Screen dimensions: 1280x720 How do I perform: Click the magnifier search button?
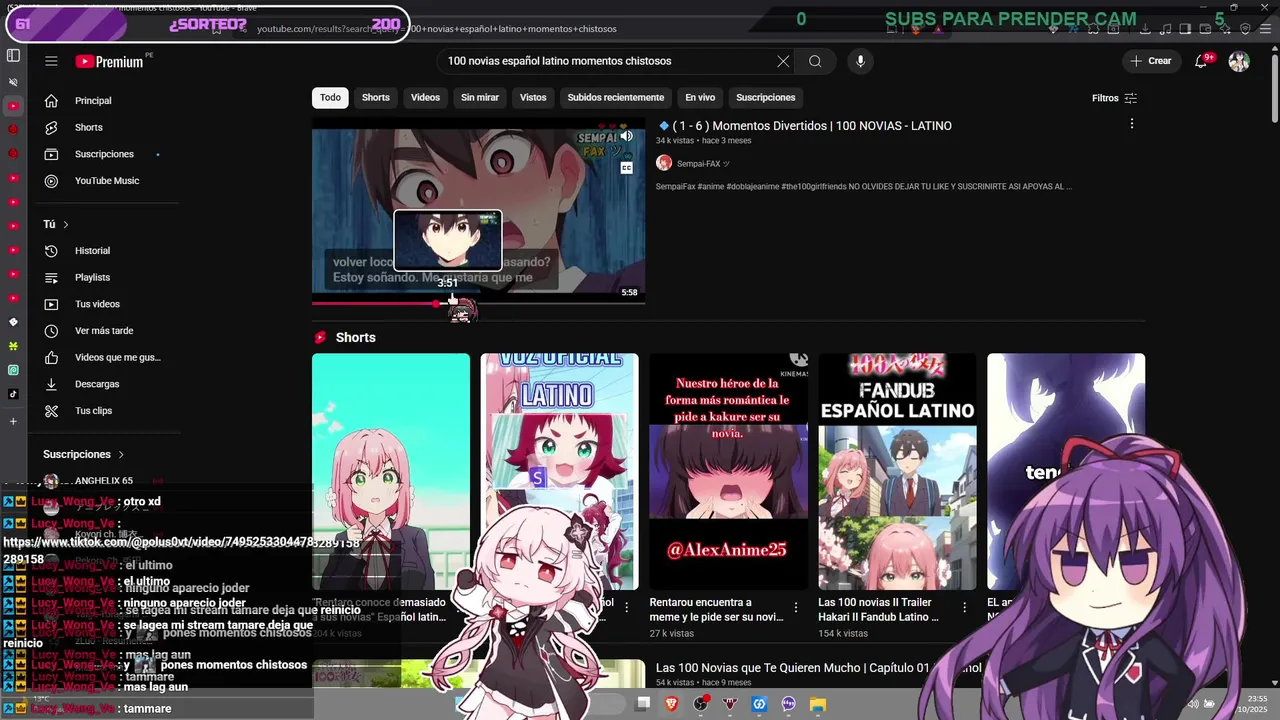815,61
